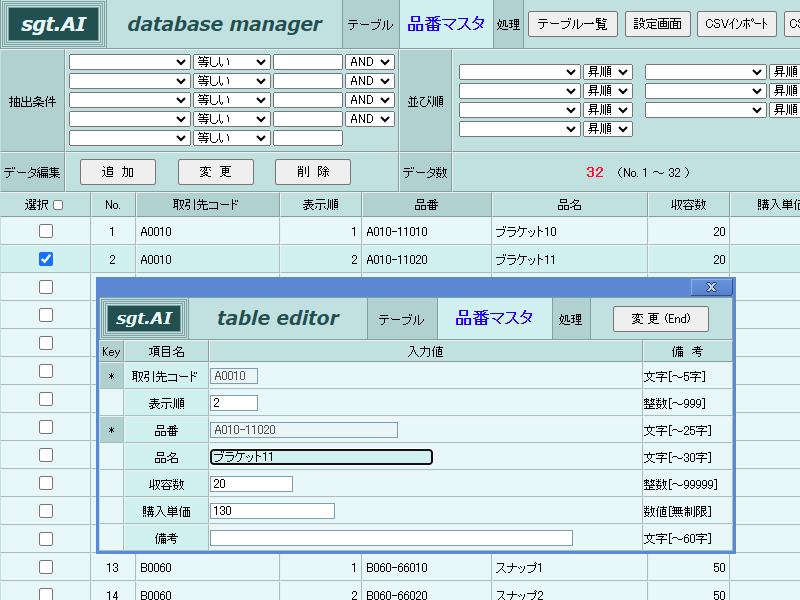Click the 表示順 column header
Viewport: 800px width, 600px height.
click(320, 205)
